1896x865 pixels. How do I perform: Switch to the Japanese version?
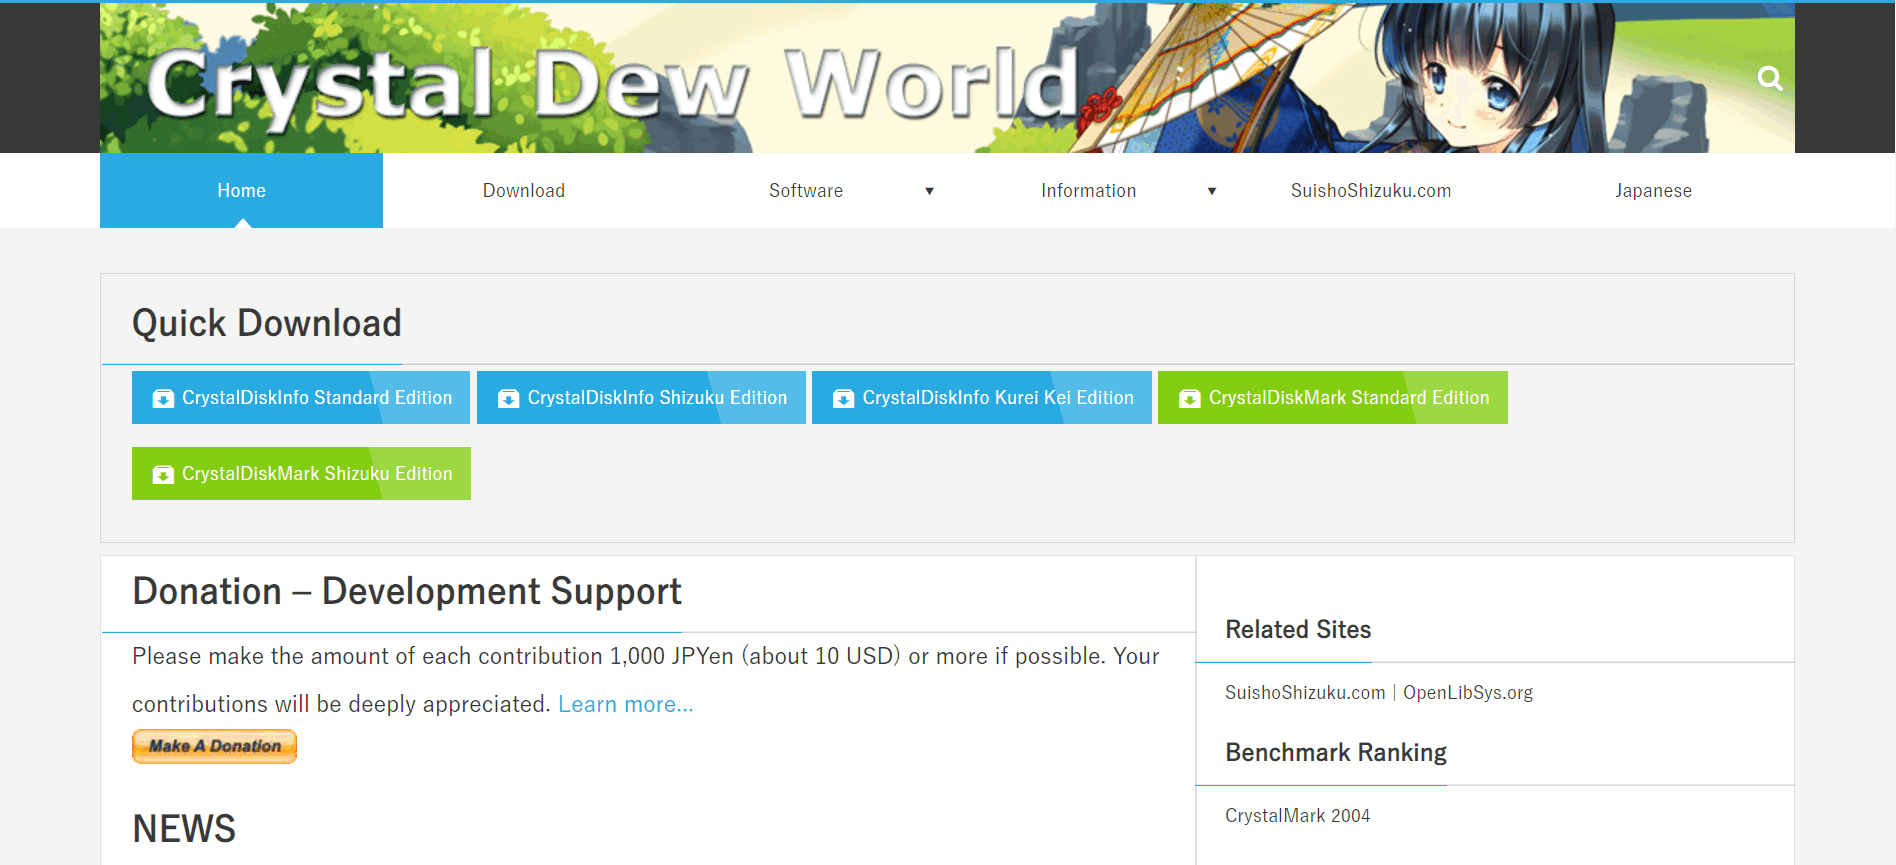1653,190
